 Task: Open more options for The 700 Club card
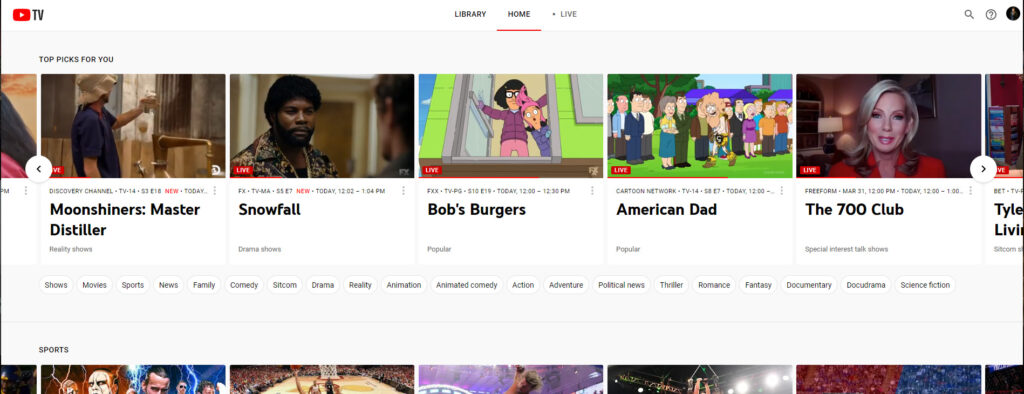click(x=970, y=191)
